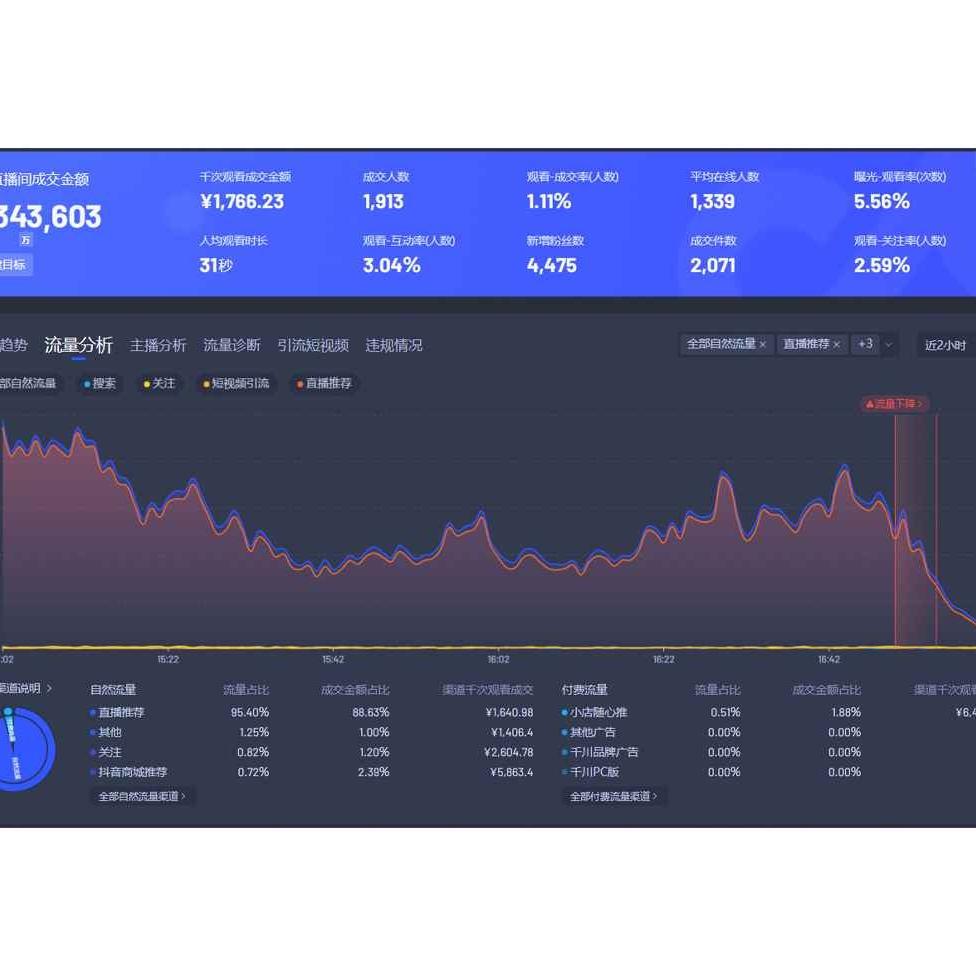Click the 万 unit badge under sales amount
The image size is (976, 976).
pyautogui.click(x=25, y=240)
